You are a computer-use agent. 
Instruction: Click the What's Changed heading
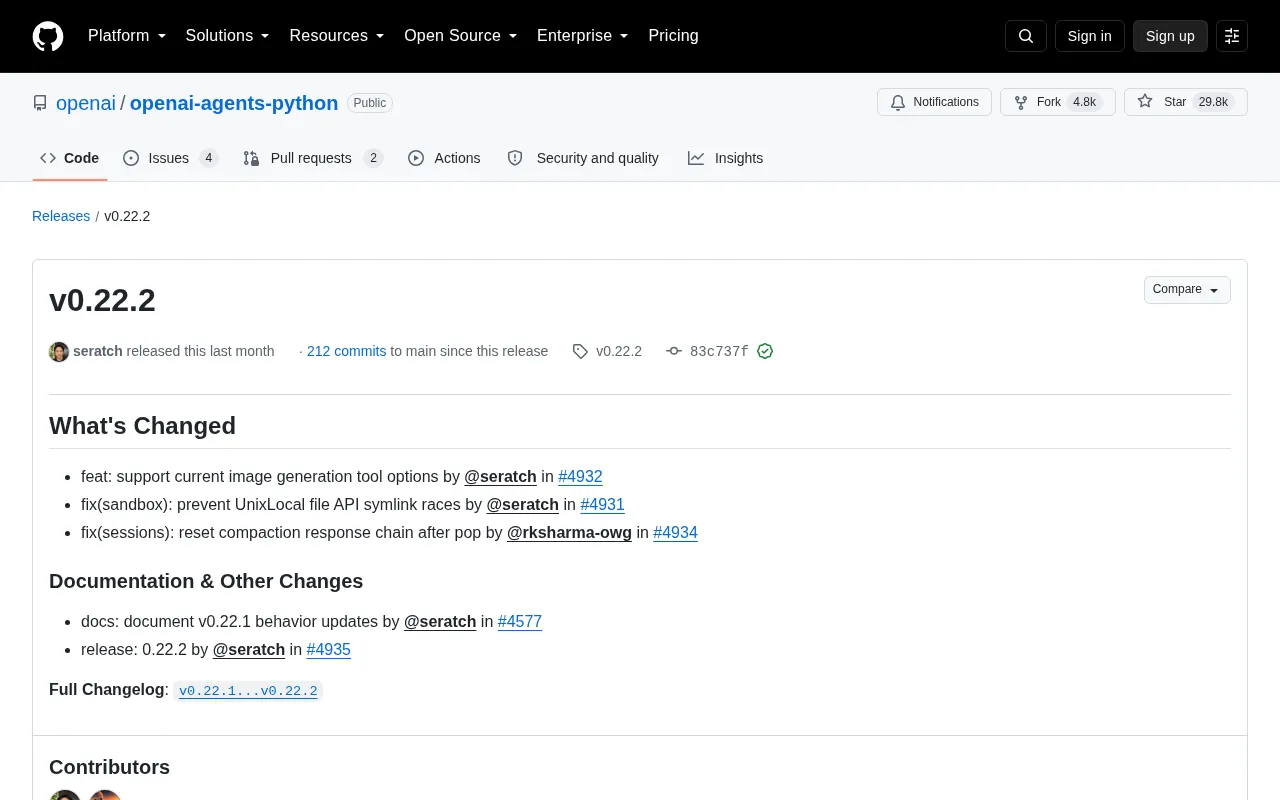[142, 426]
